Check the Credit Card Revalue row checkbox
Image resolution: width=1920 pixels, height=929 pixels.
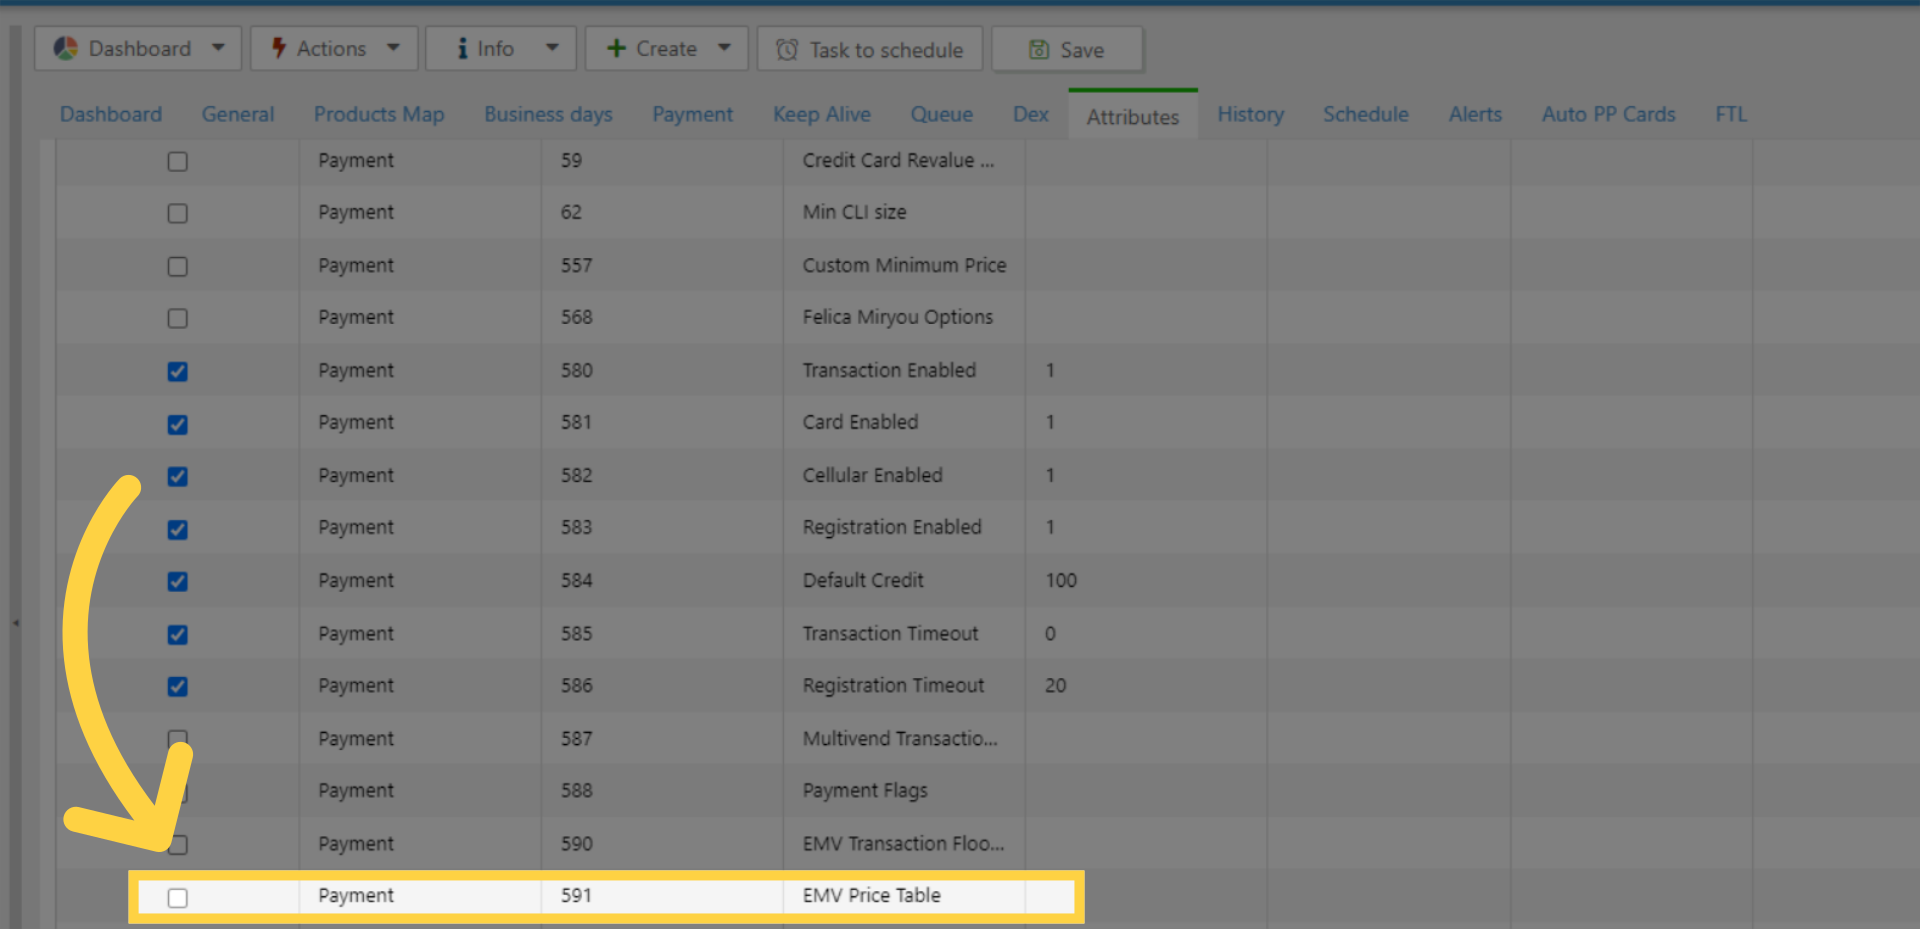tap(178, 161)
